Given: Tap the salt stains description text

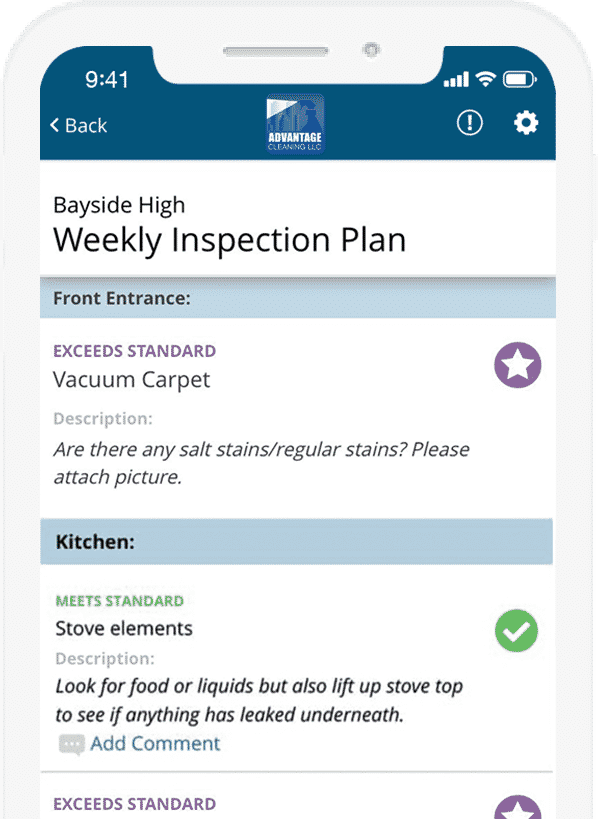Looking at the screenshot, I should [261, 463].
